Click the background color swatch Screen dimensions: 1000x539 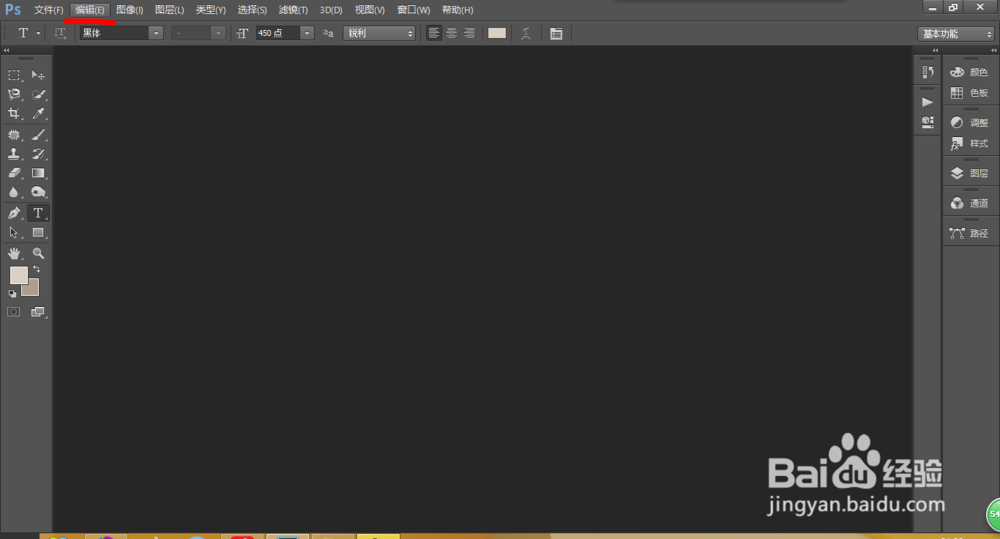(33, 290)
